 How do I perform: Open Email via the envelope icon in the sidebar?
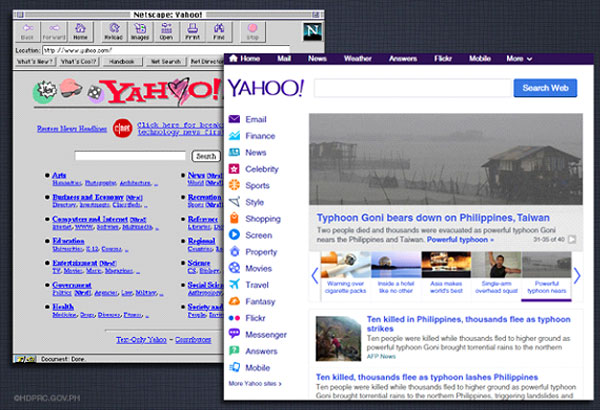point(234,119)
